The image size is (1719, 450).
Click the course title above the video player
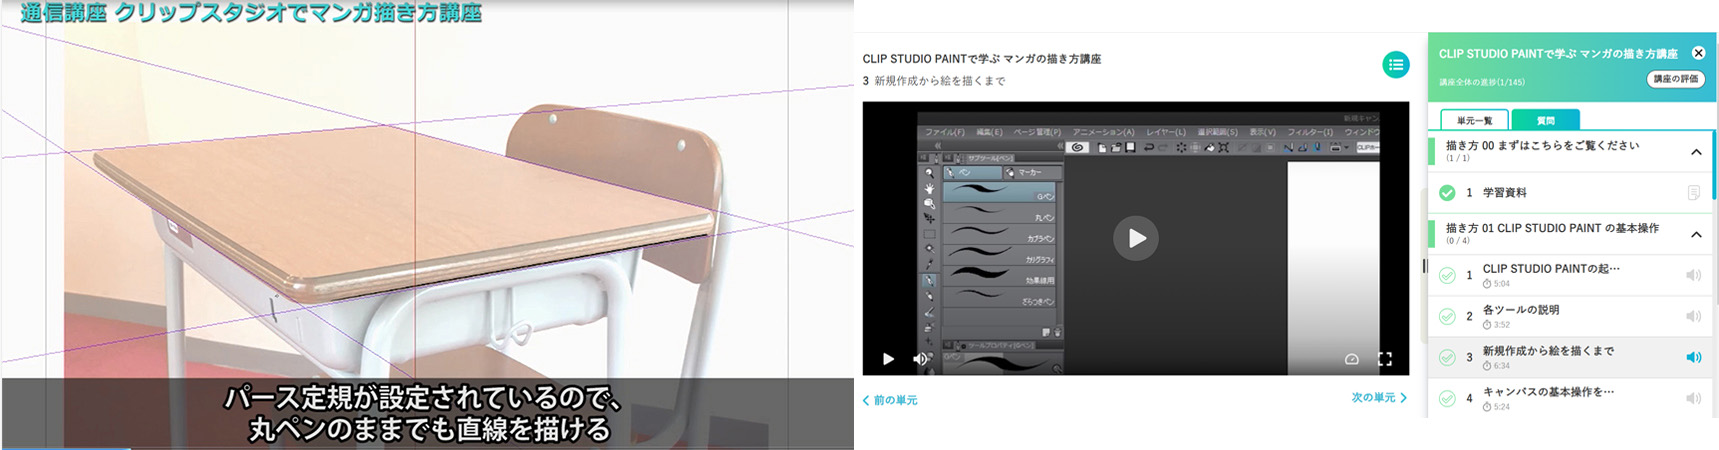click(x=981, y=59)
